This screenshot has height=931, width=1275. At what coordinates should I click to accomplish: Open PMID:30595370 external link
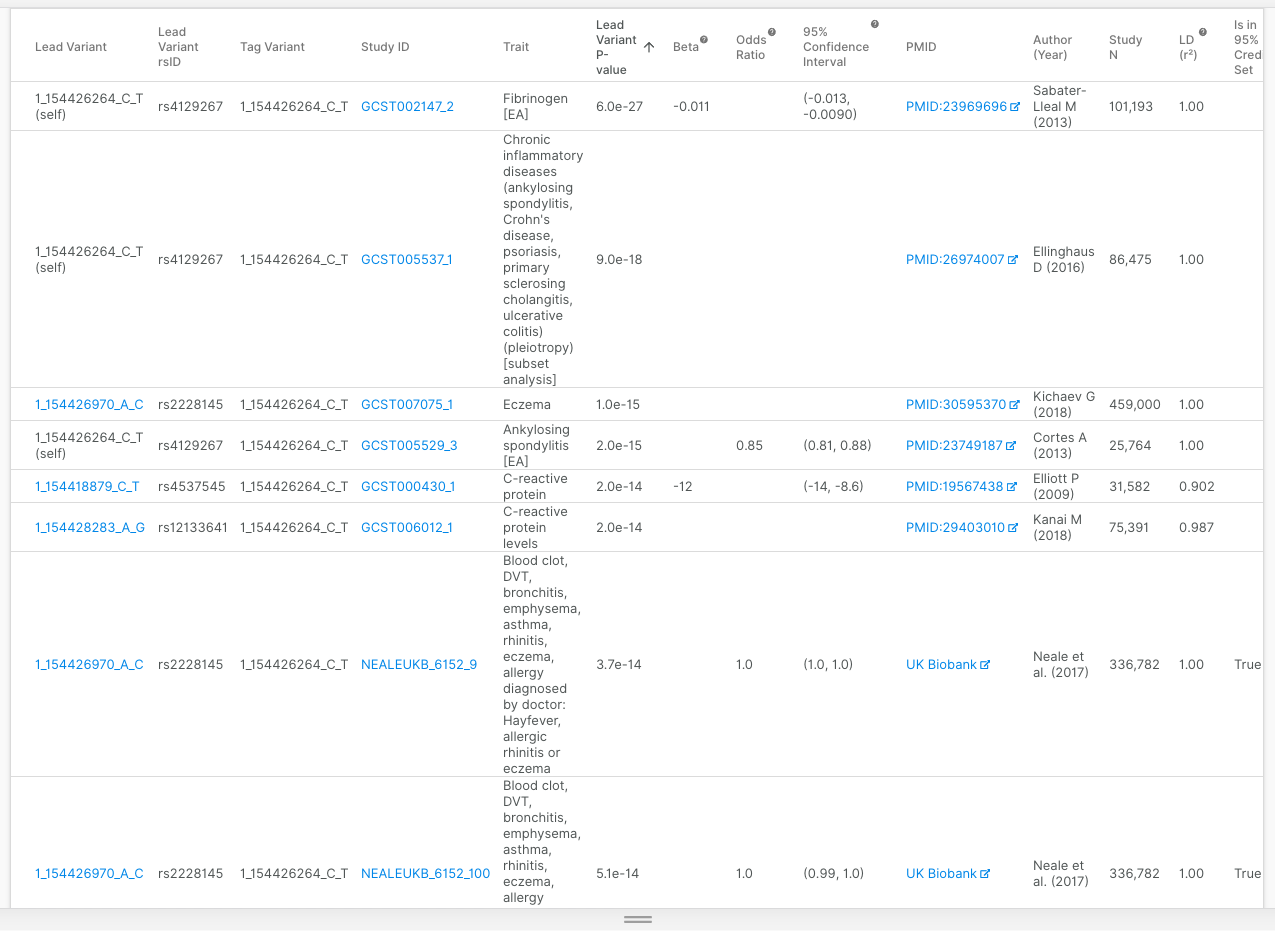962,405
